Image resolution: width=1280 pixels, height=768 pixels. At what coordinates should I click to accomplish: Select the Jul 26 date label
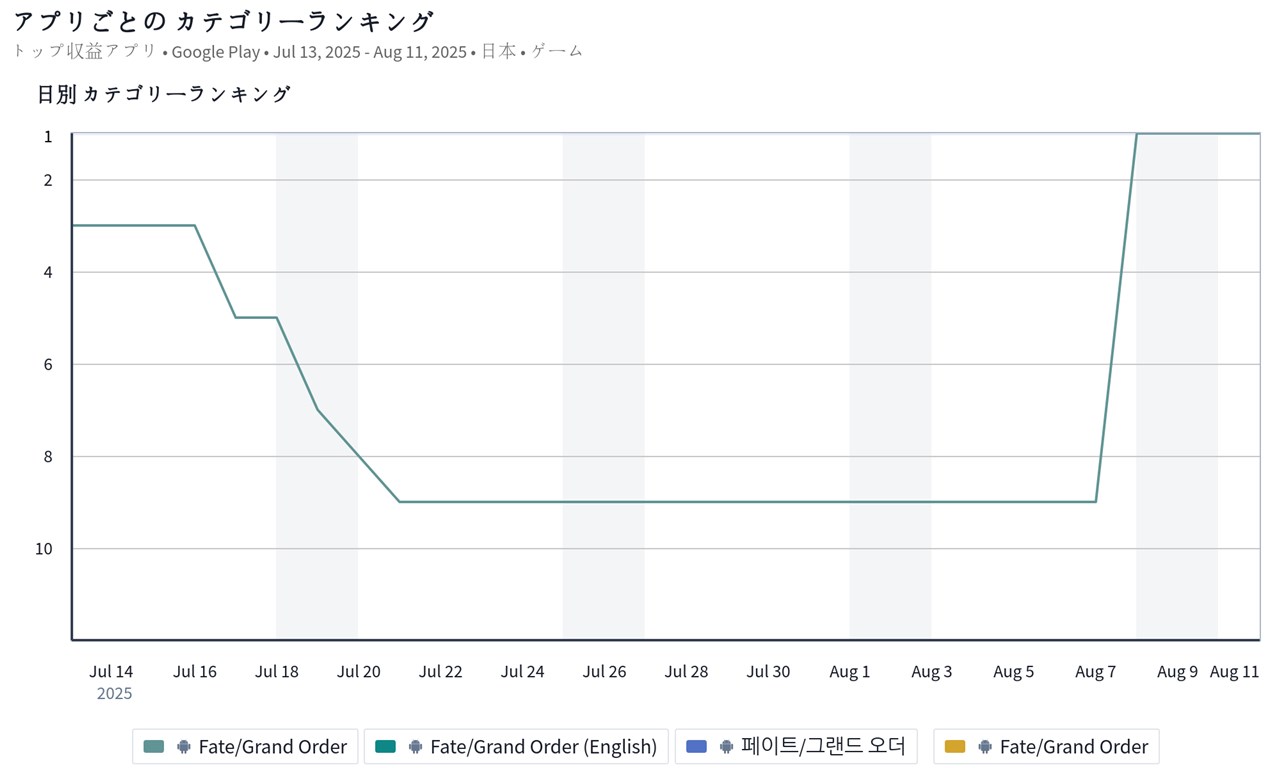pos(604,672)
